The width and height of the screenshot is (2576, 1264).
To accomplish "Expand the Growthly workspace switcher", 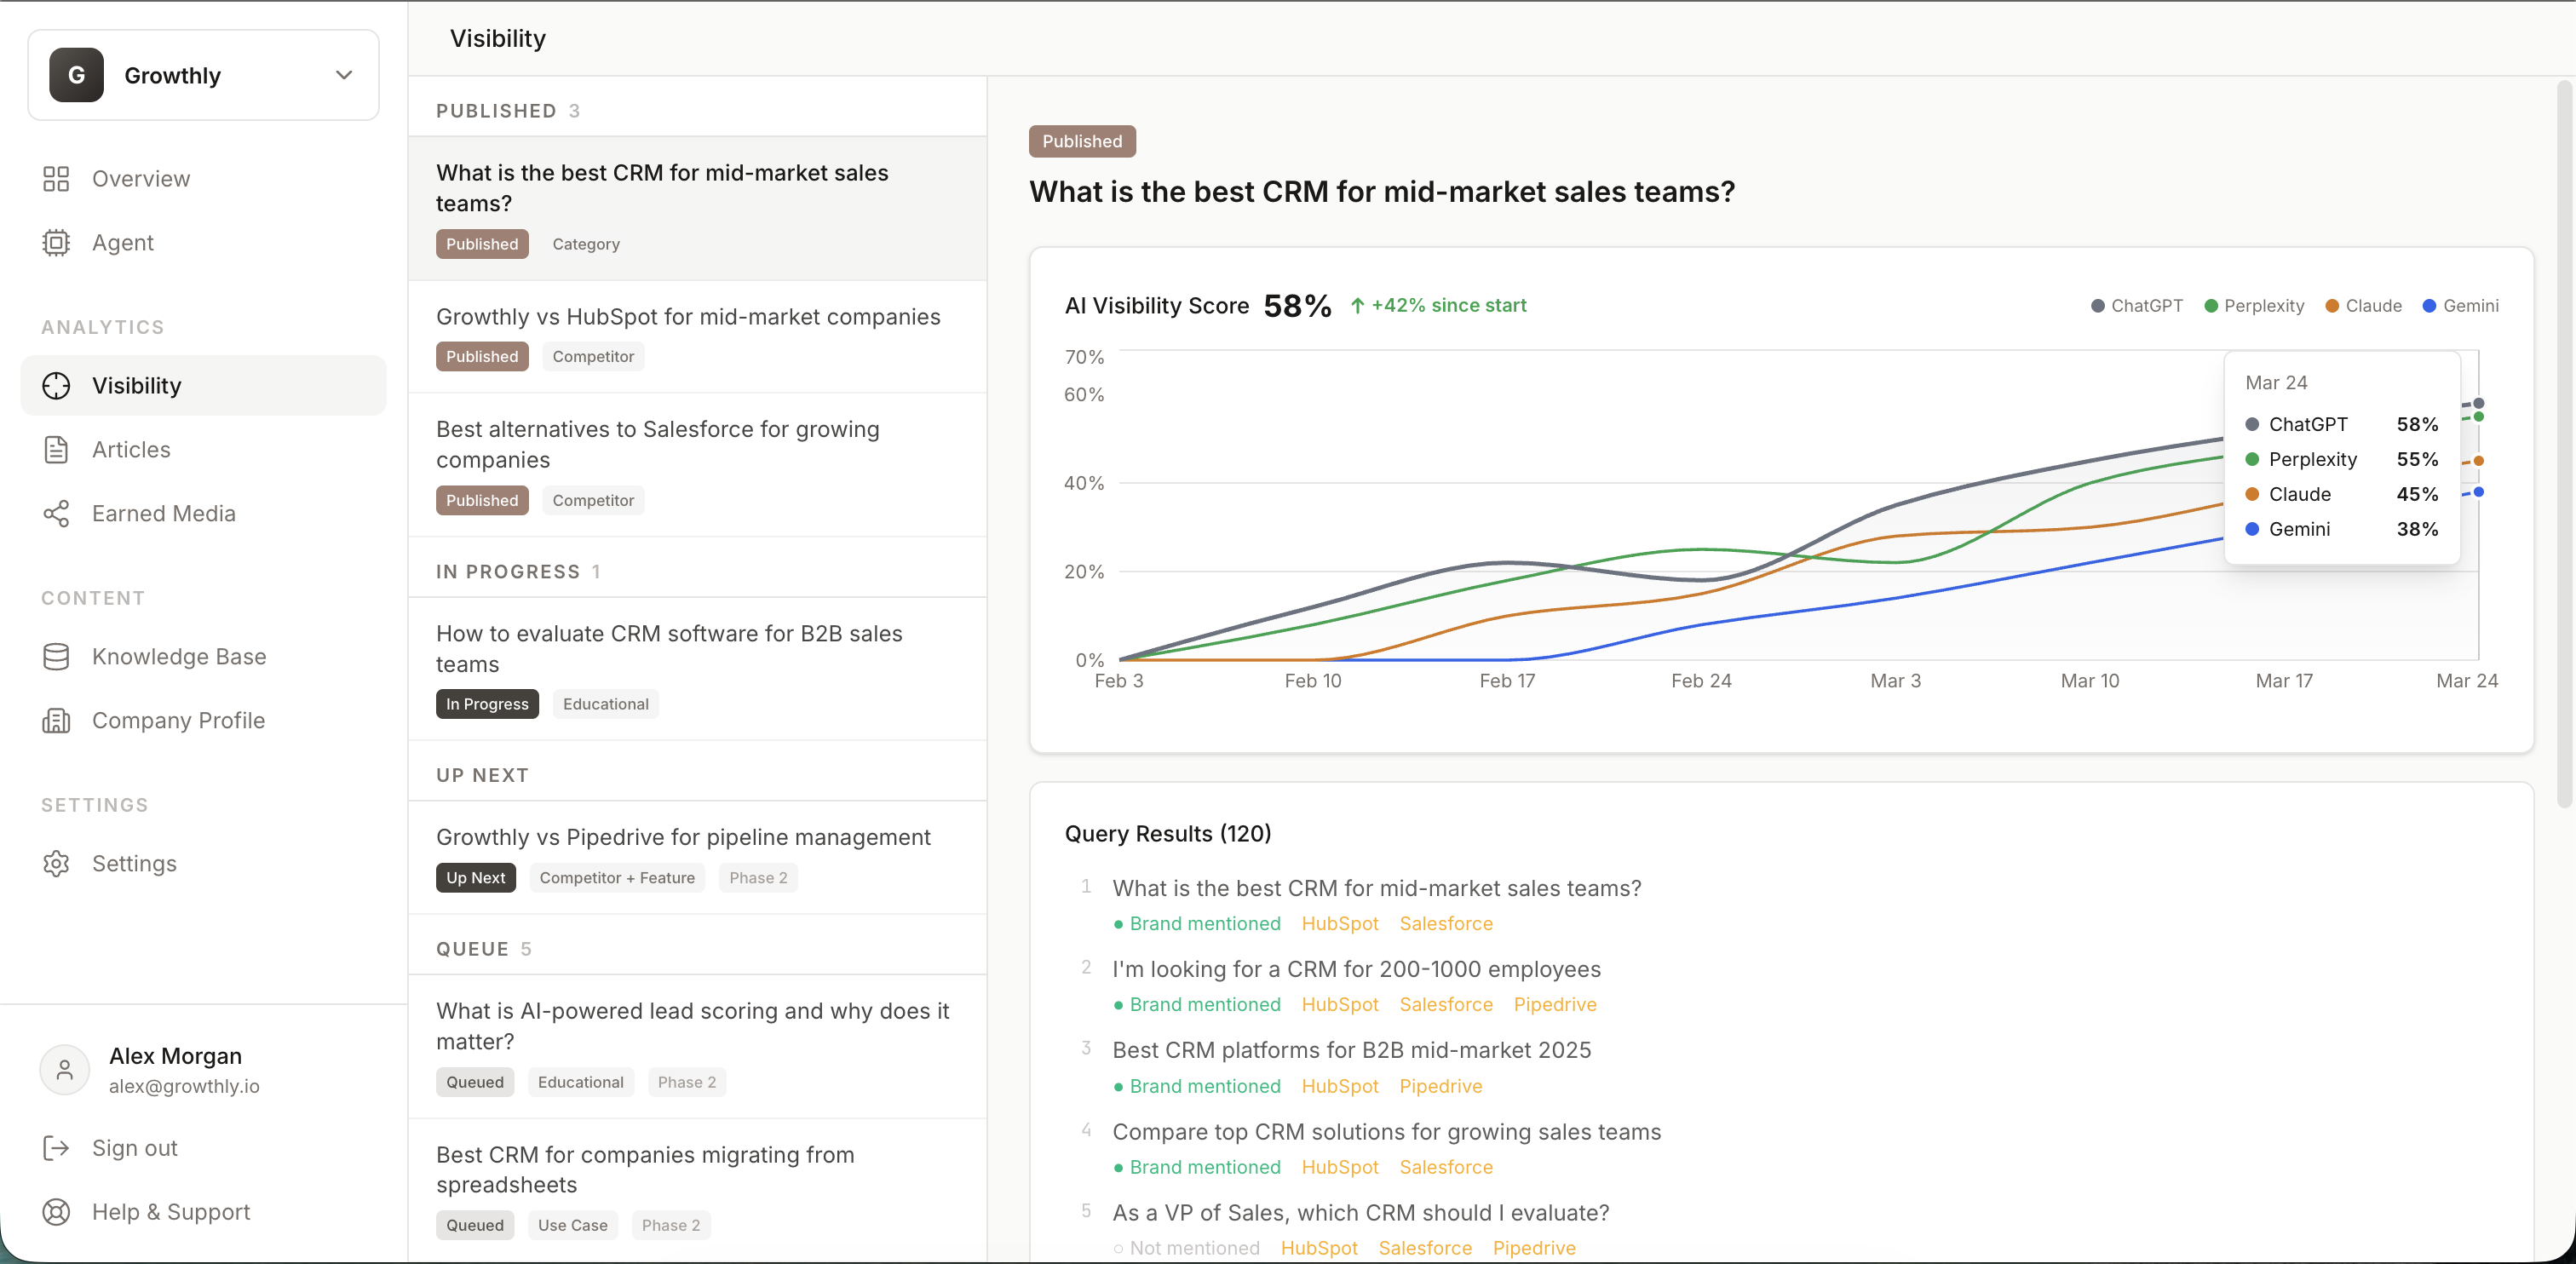I will pos(344,74).
